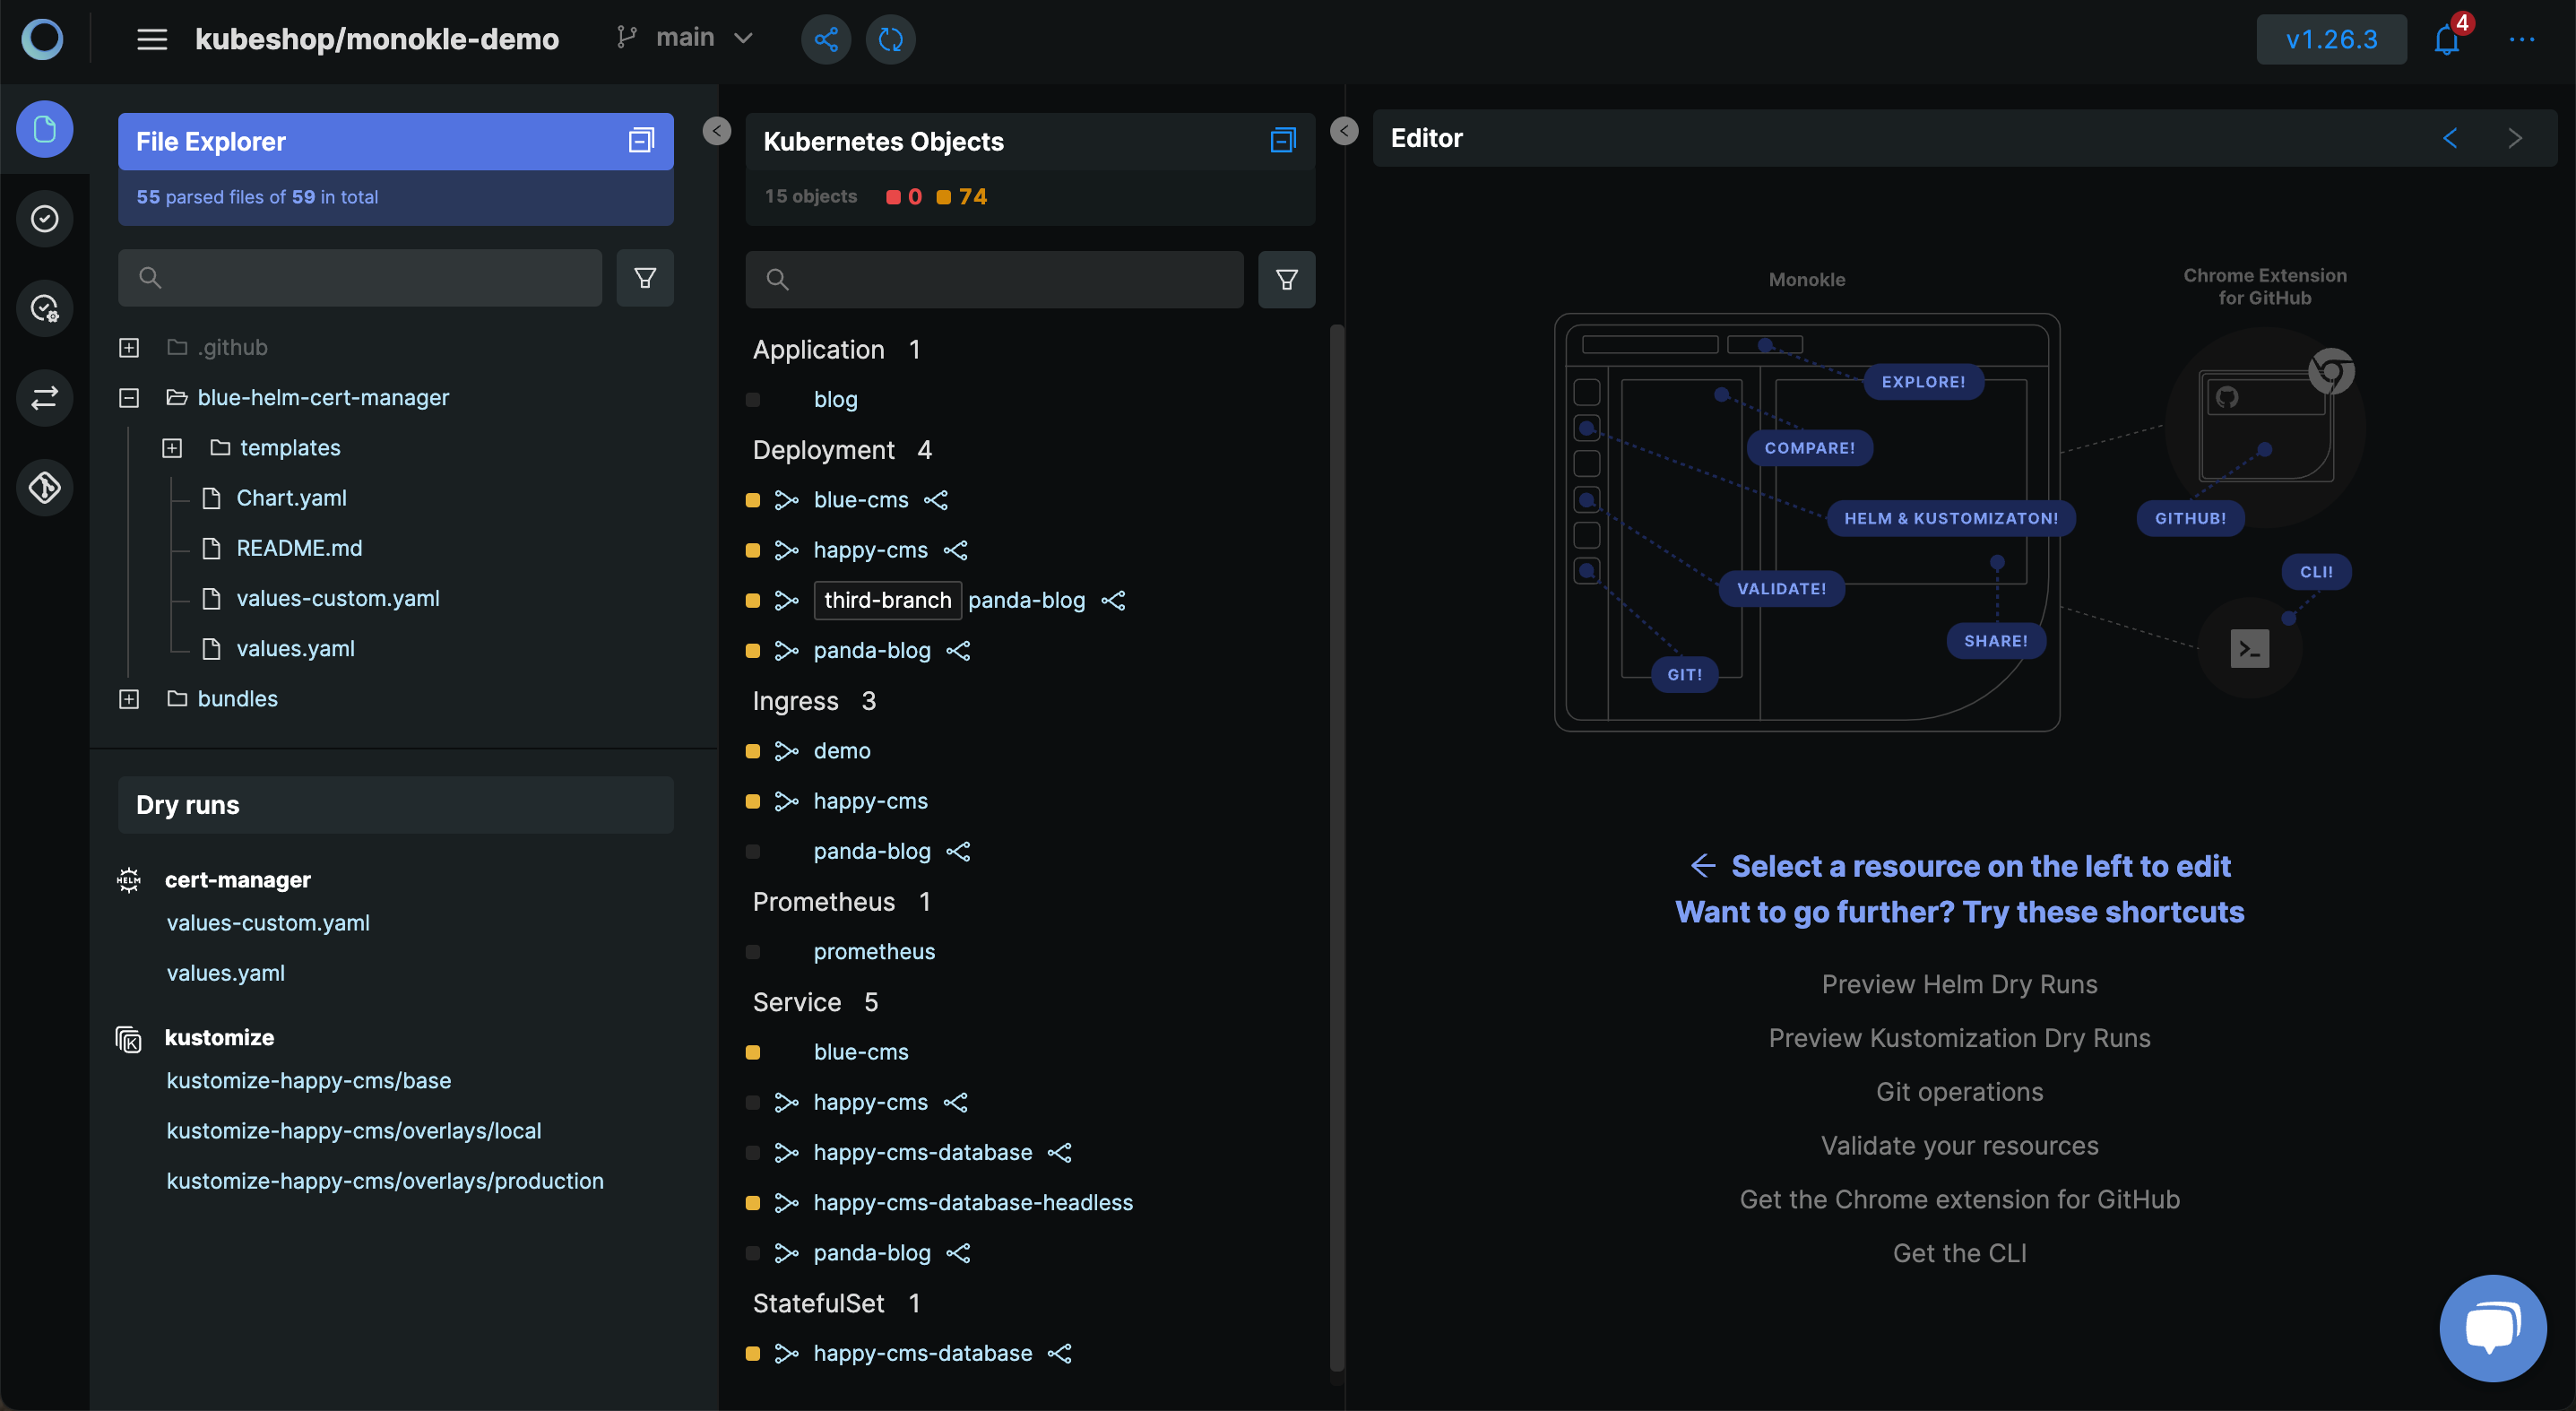Screen dimensions: 2576x1411
Task: Collapse the blue-helm-cert-manager folder
Action: click(129, 398)
